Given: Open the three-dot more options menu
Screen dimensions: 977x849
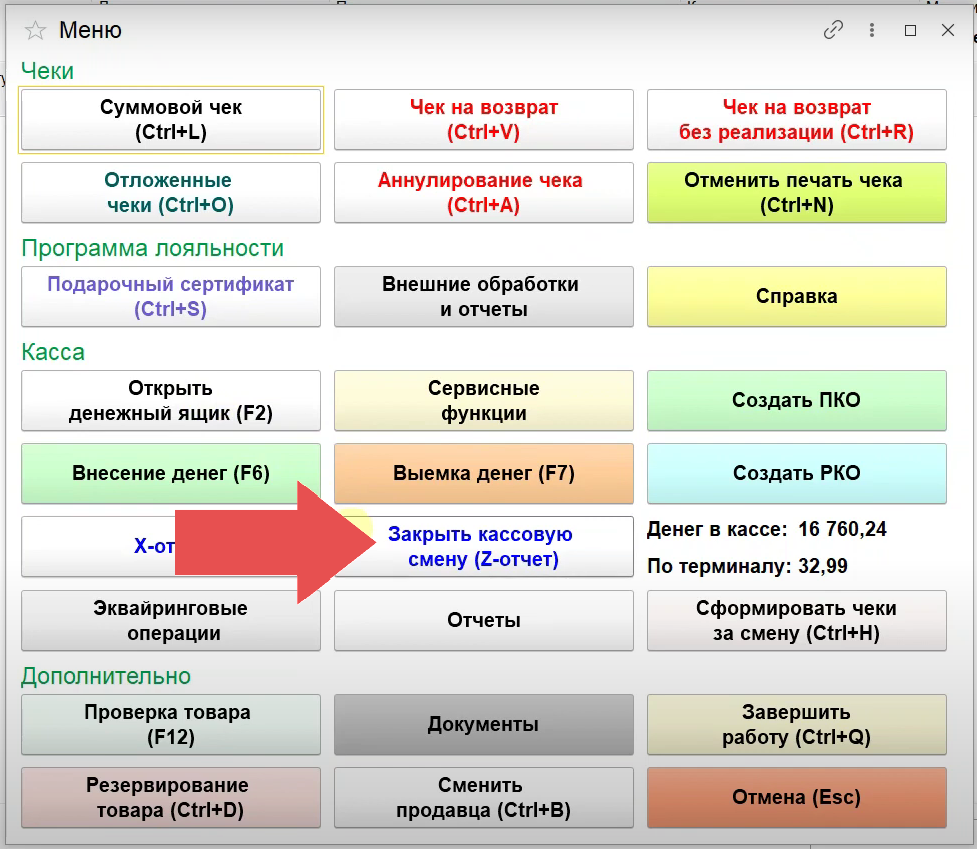Looking at the screenshot, I should [872, 30].
